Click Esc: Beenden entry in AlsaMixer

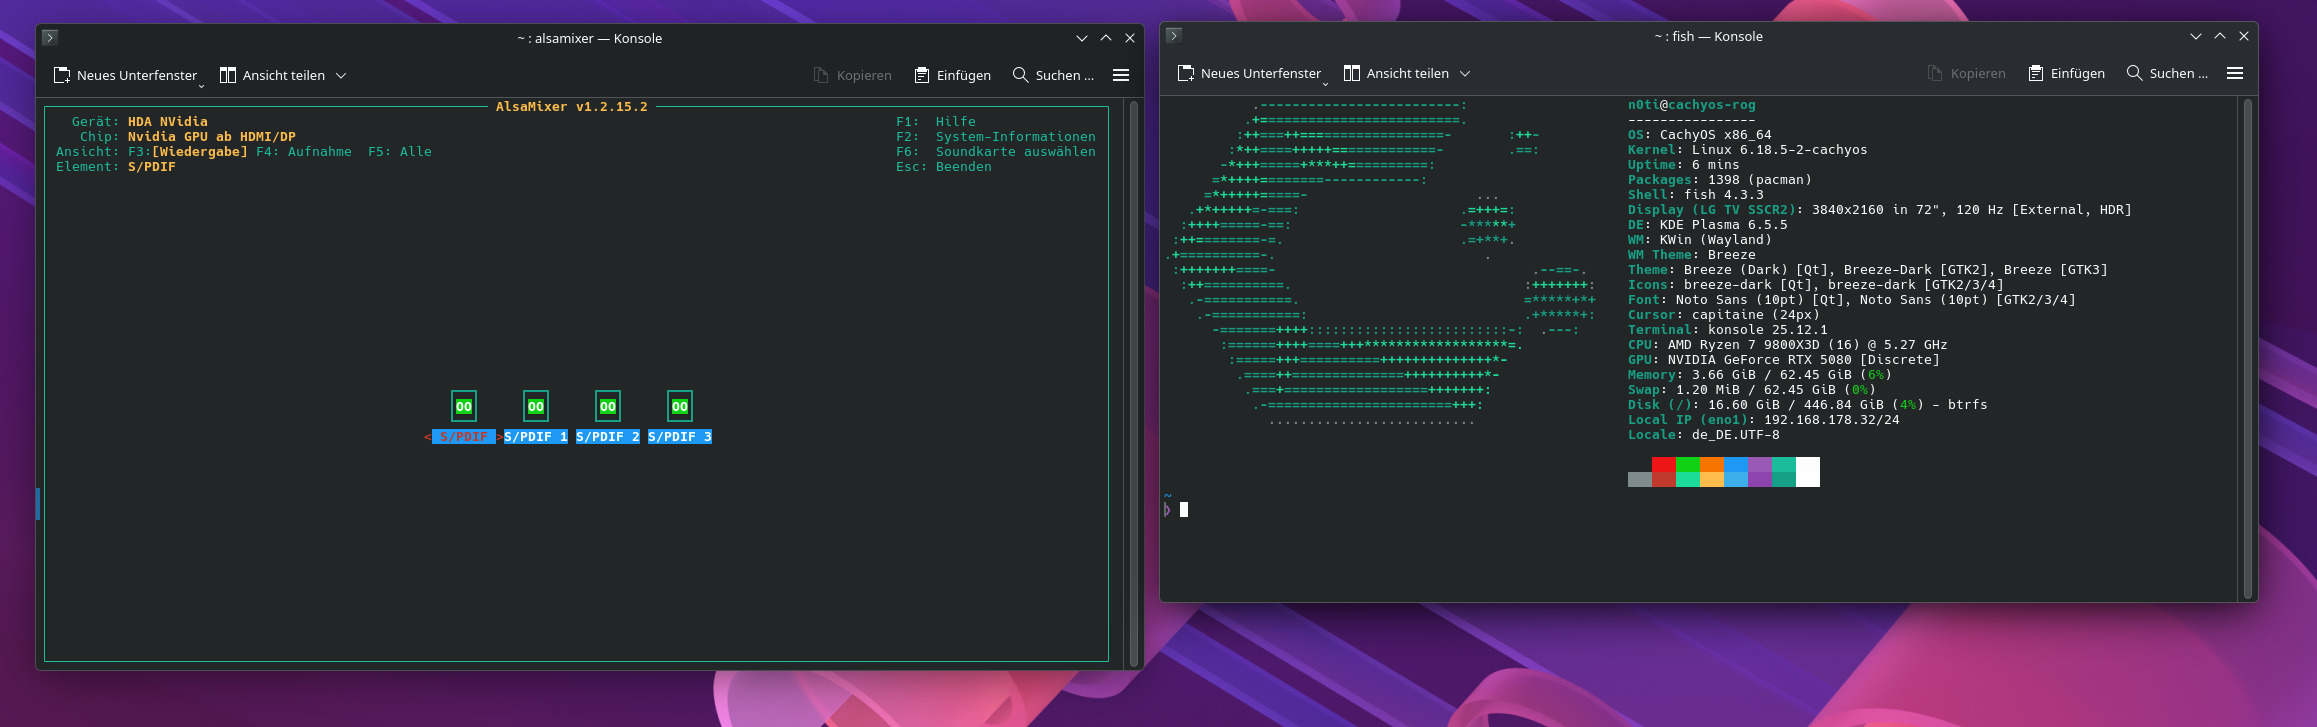(x=944, y=167)
